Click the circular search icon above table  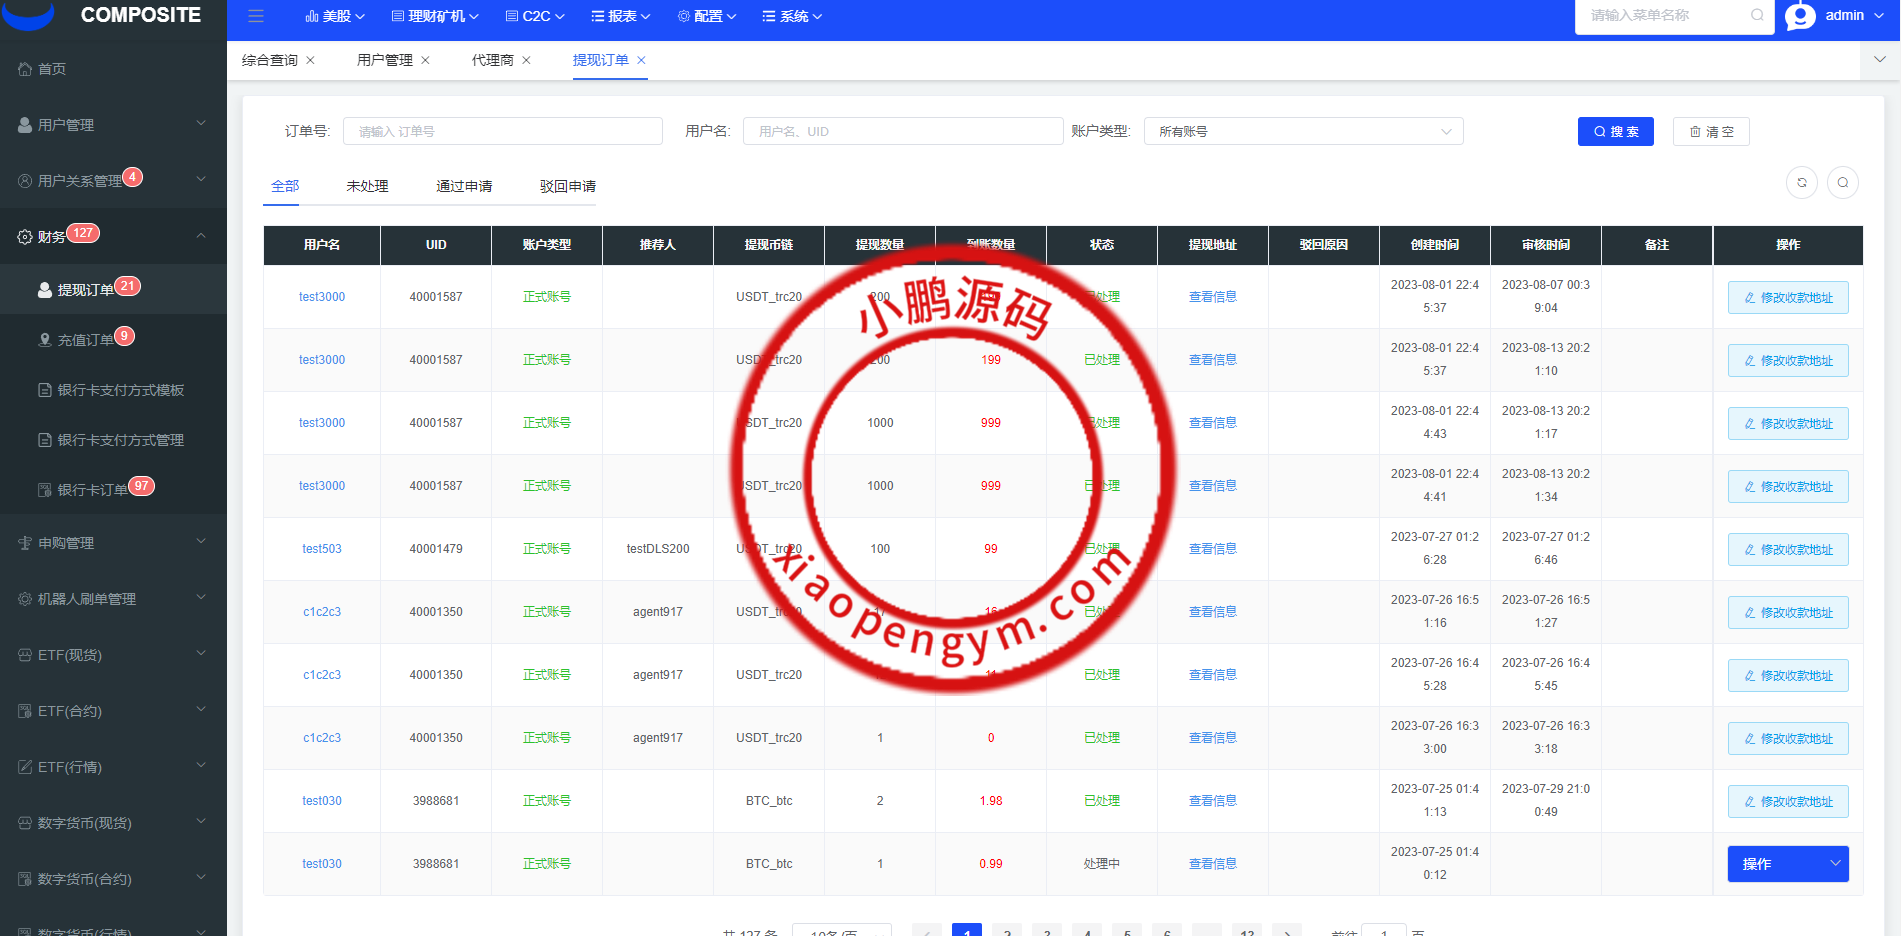pyautogui.click(x=1842, y=182)
